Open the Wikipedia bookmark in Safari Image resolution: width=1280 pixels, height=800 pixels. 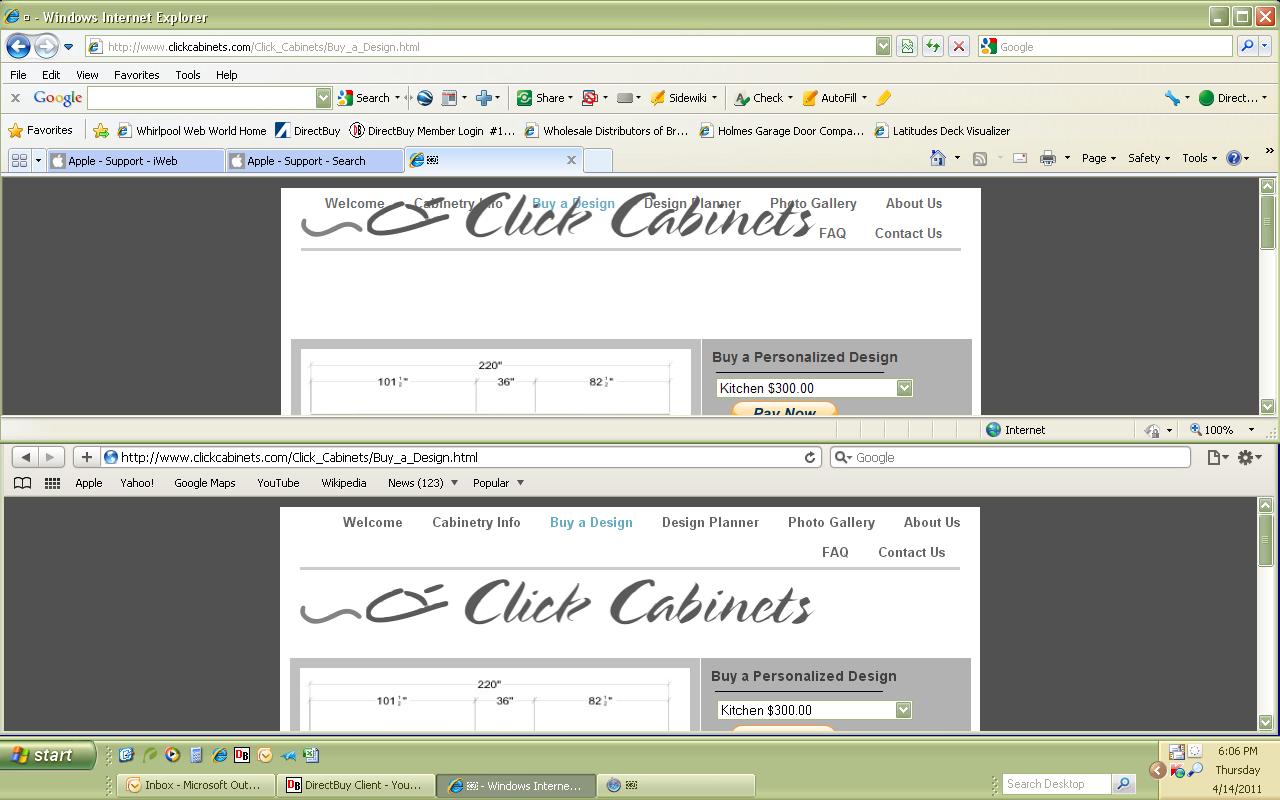pos(343,483)
